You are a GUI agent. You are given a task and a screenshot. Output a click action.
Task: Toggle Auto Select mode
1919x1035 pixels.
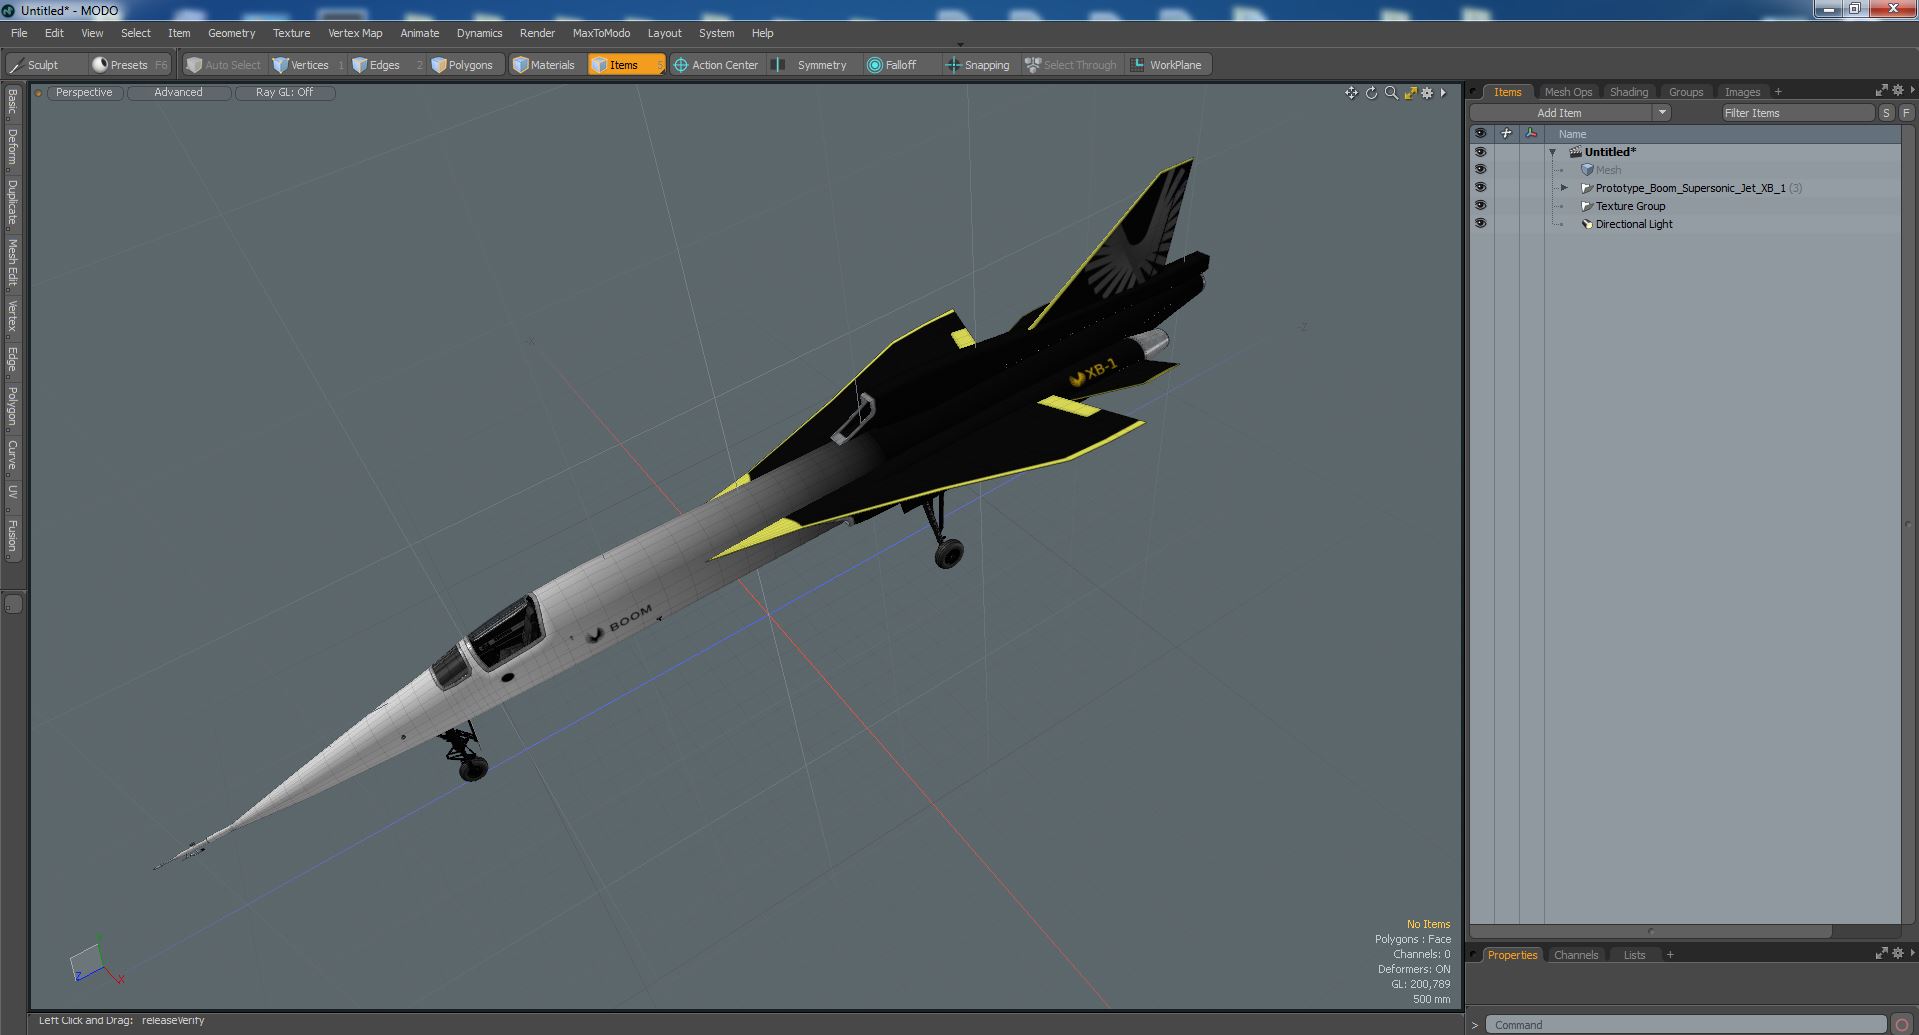click(224, 65)
